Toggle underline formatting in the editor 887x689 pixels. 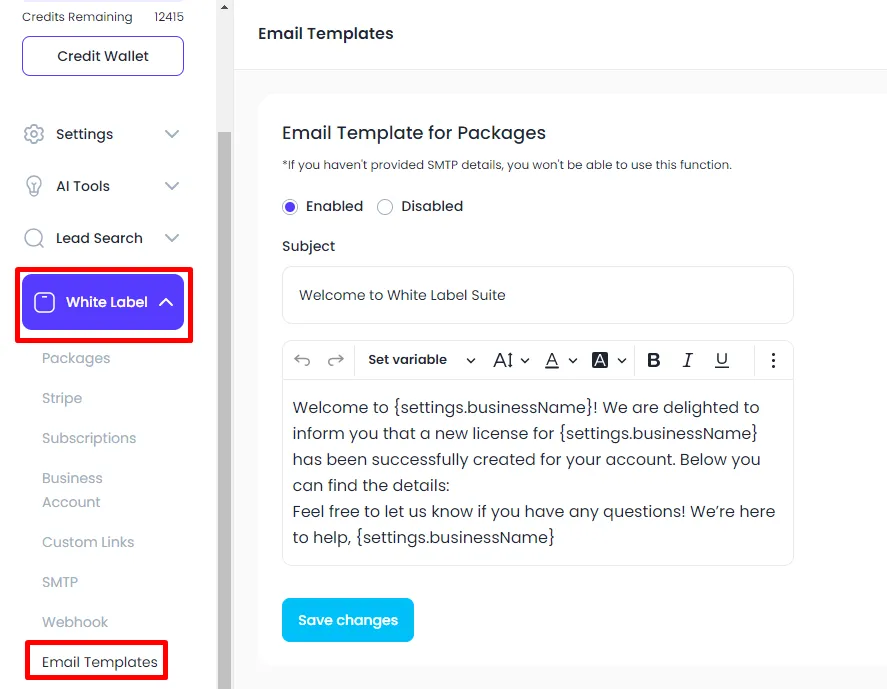(x=721, y=360)
